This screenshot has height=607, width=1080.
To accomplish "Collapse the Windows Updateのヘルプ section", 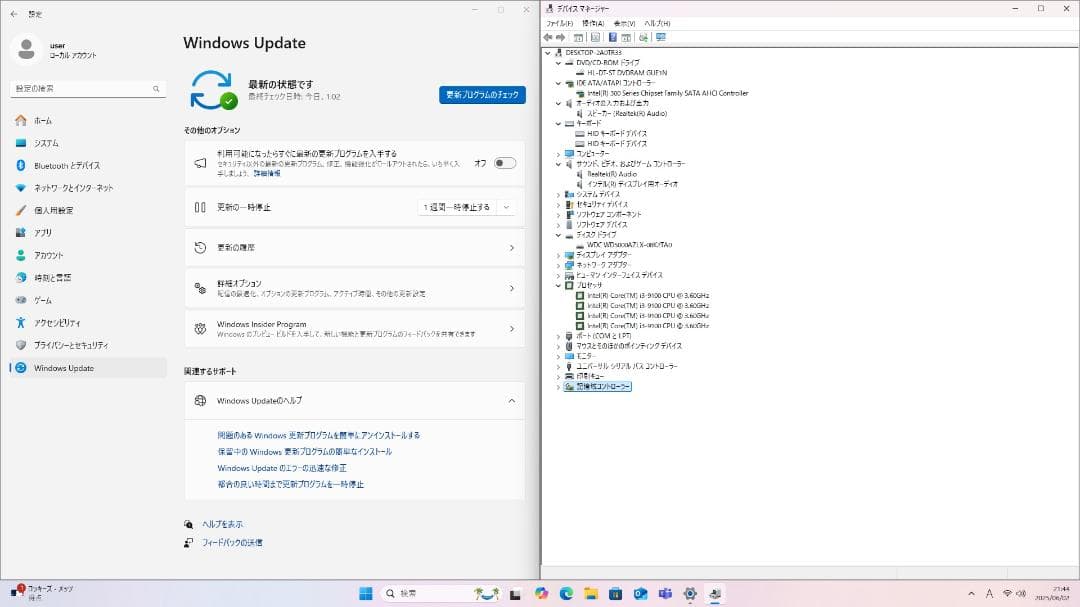I will [512, 400].
